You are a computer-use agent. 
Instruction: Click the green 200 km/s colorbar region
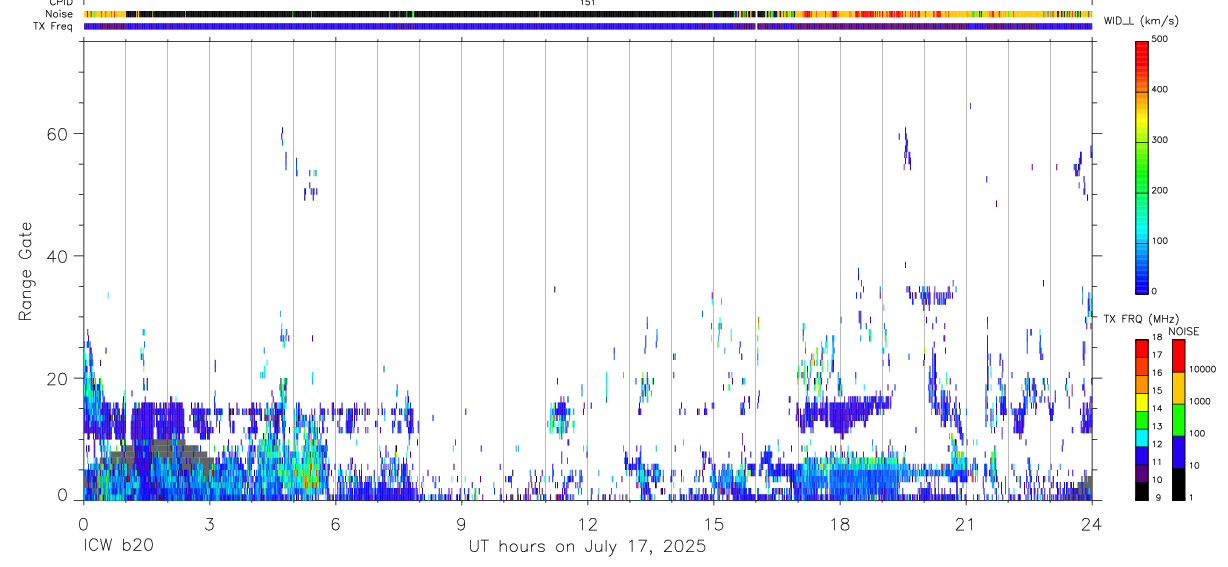(1142, 190)
